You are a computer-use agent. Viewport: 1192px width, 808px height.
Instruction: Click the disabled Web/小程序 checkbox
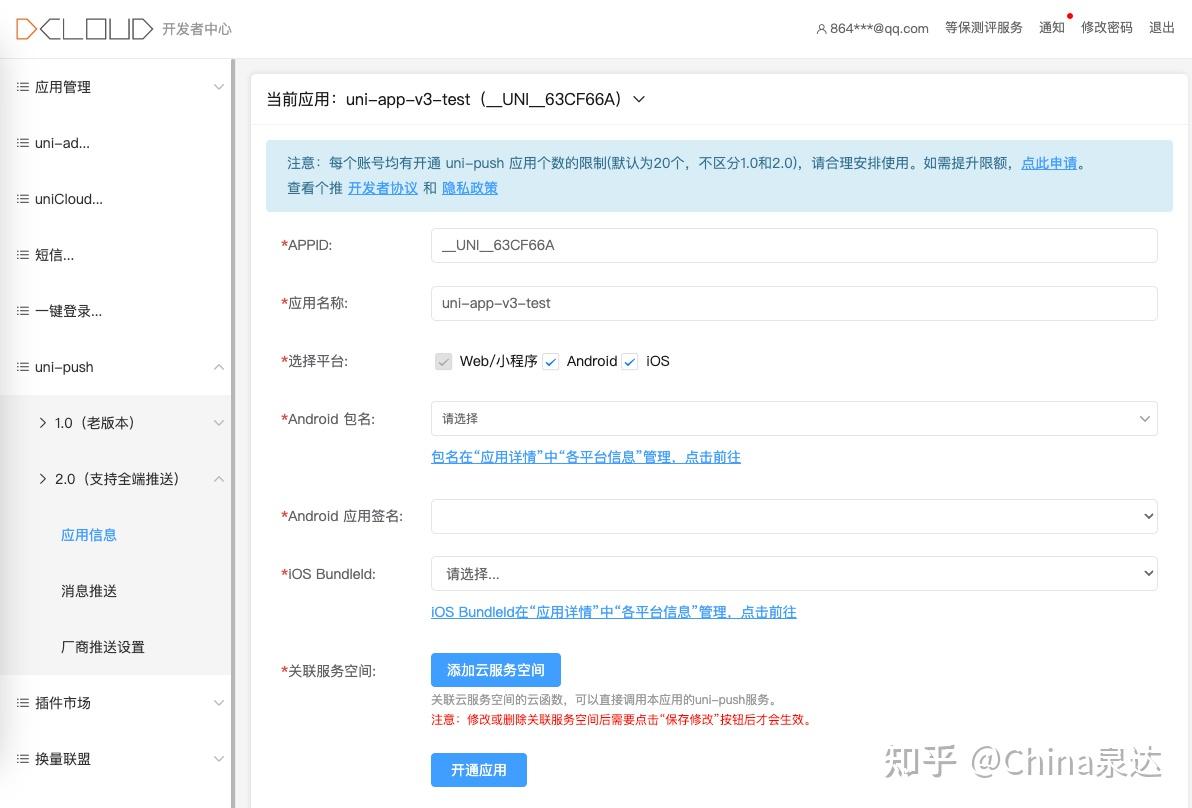444,361
